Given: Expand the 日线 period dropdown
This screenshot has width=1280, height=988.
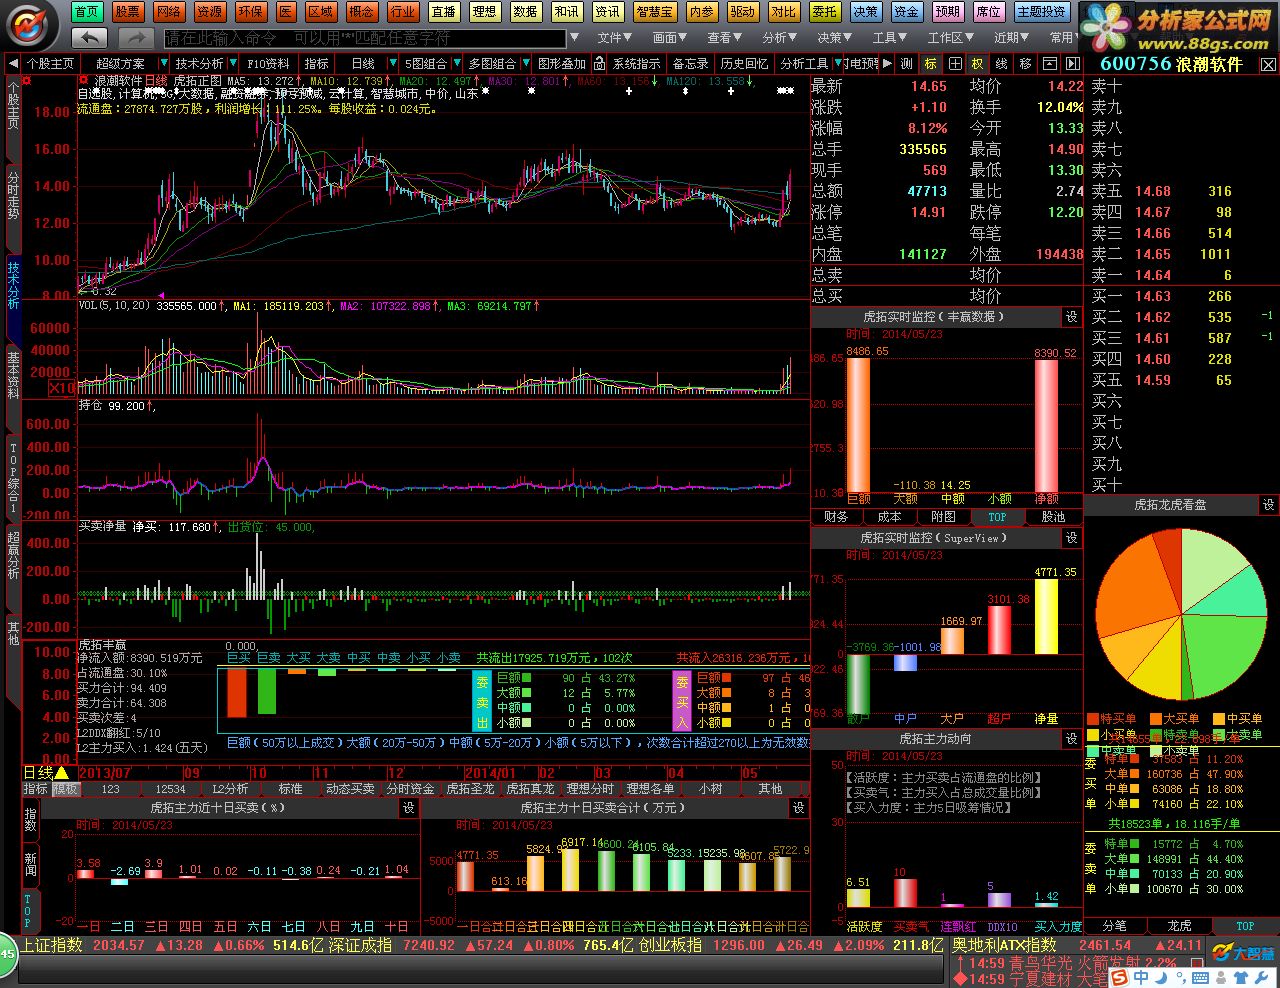Looking at the screenshot, I should click(394, 64).
